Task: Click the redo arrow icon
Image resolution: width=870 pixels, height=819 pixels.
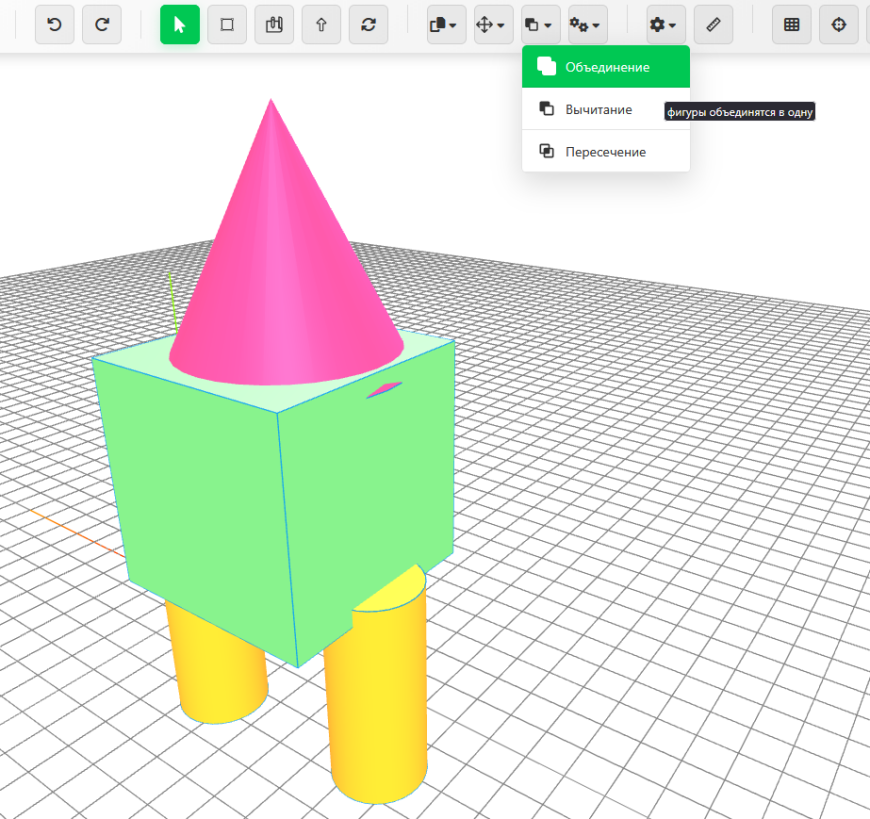Action: pyautogui.click(x=101, y=24)
